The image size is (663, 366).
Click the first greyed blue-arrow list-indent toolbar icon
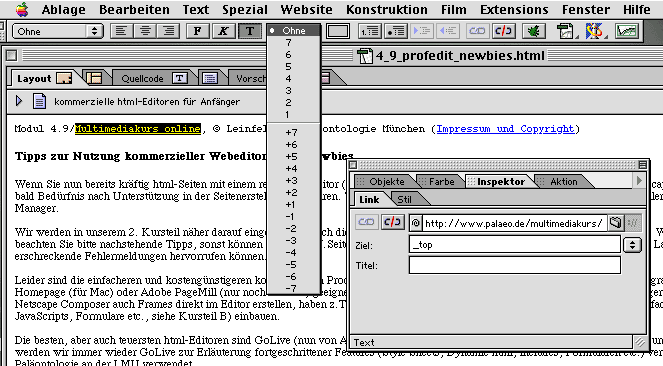[422, 31]
